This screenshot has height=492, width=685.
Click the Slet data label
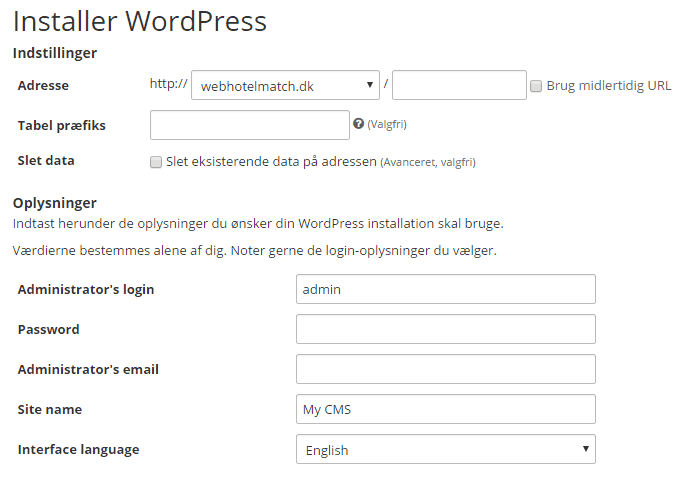(46, 160)
